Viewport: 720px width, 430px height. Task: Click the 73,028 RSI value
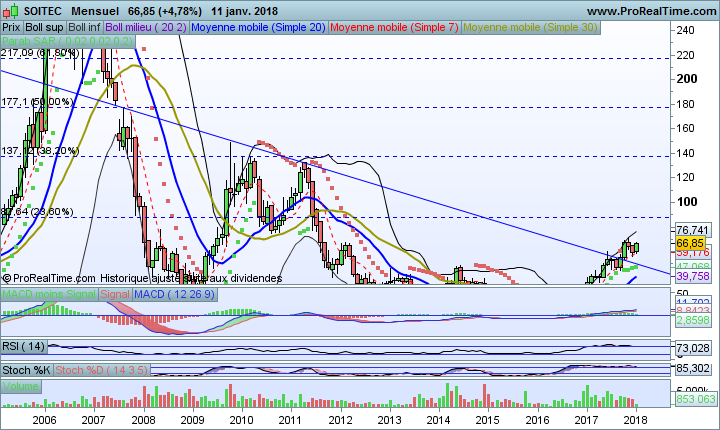tap(692, 348)
